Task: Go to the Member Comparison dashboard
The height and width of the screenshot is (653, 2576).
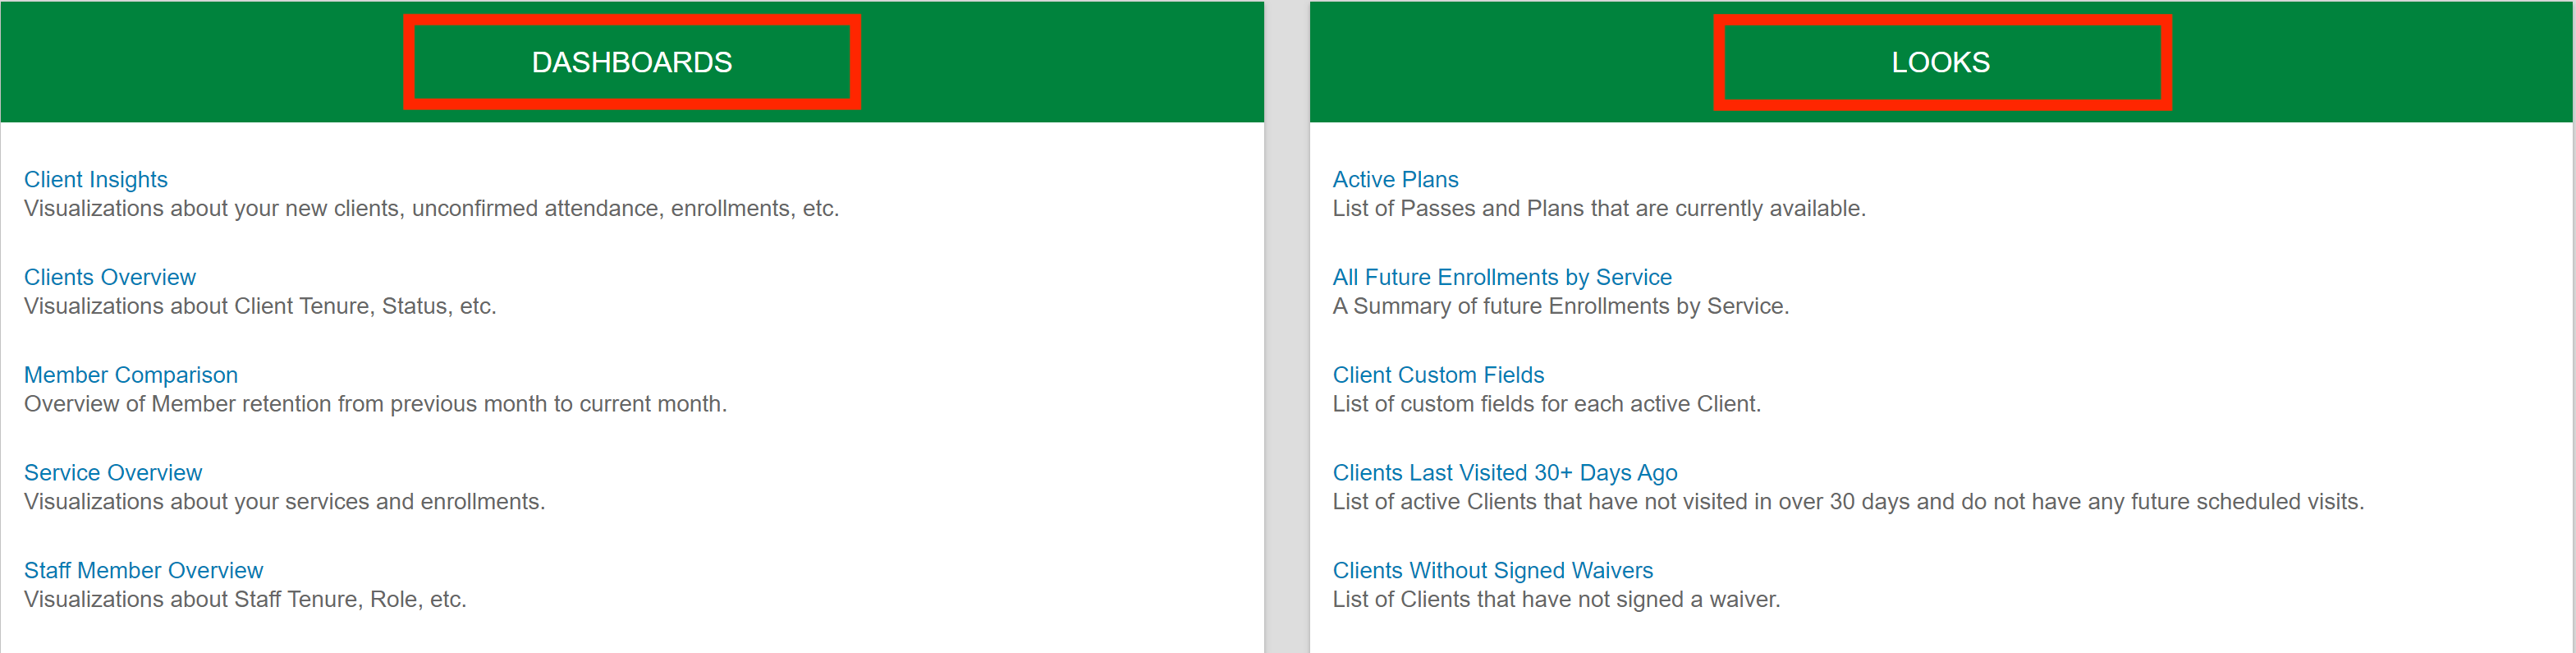Action: click(x=131, y=375)
